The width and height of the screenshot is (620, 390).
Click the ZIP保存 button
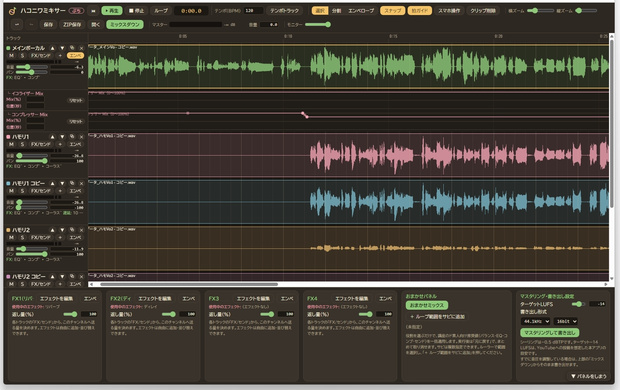72,25
